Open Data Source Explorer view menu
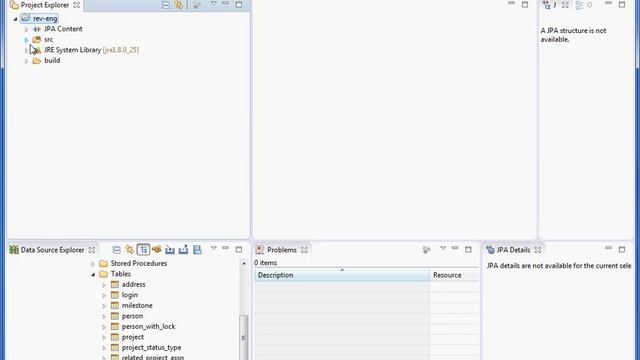 pos(213,248)
